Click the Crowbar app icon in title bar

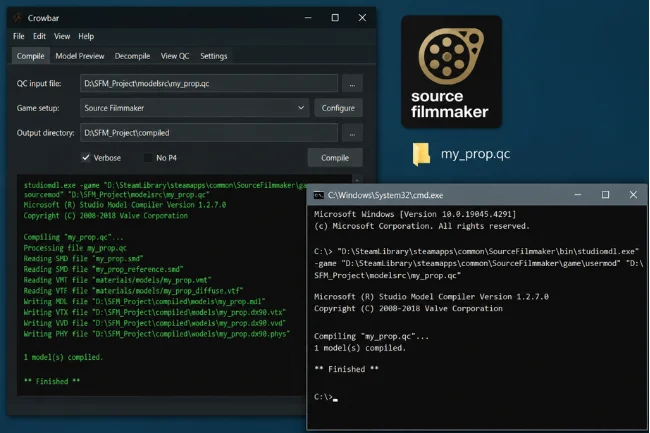pos(17,18)
